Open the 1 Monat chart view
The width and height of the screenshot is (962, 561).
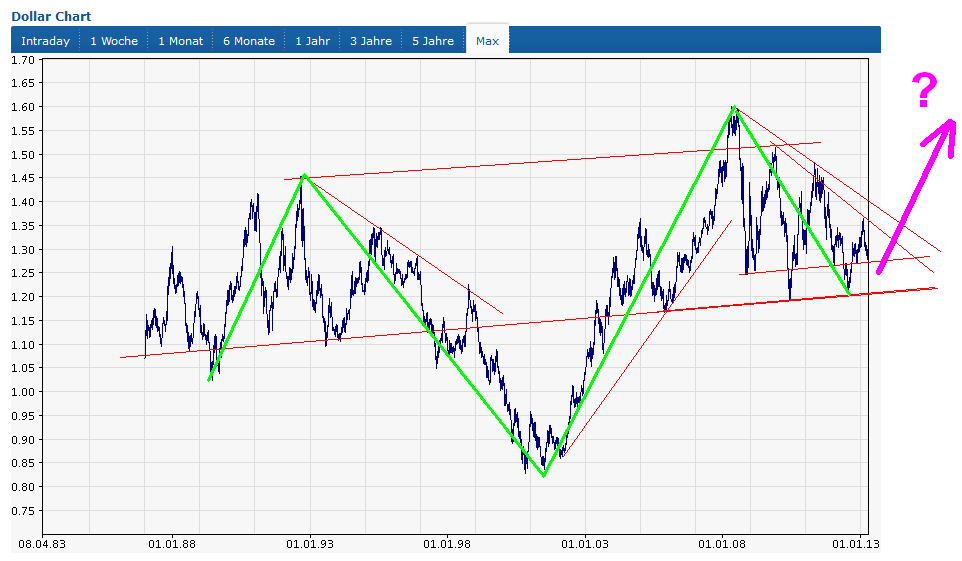tap(180, 41)
